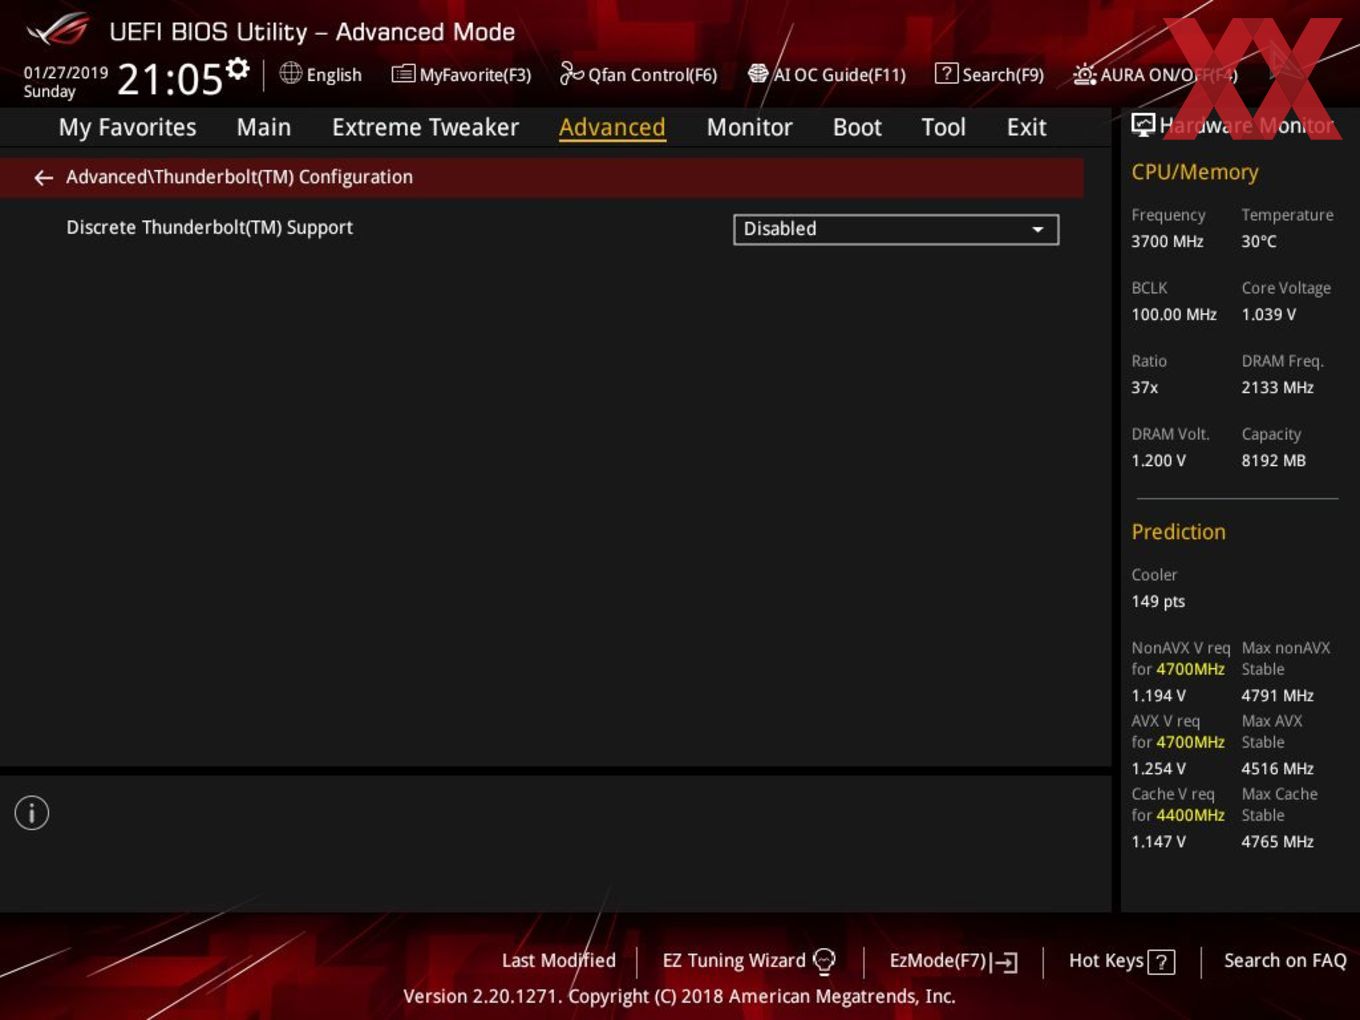Click the MyFavorite list icon
1360x1020 pixels.
click(403, 74)
